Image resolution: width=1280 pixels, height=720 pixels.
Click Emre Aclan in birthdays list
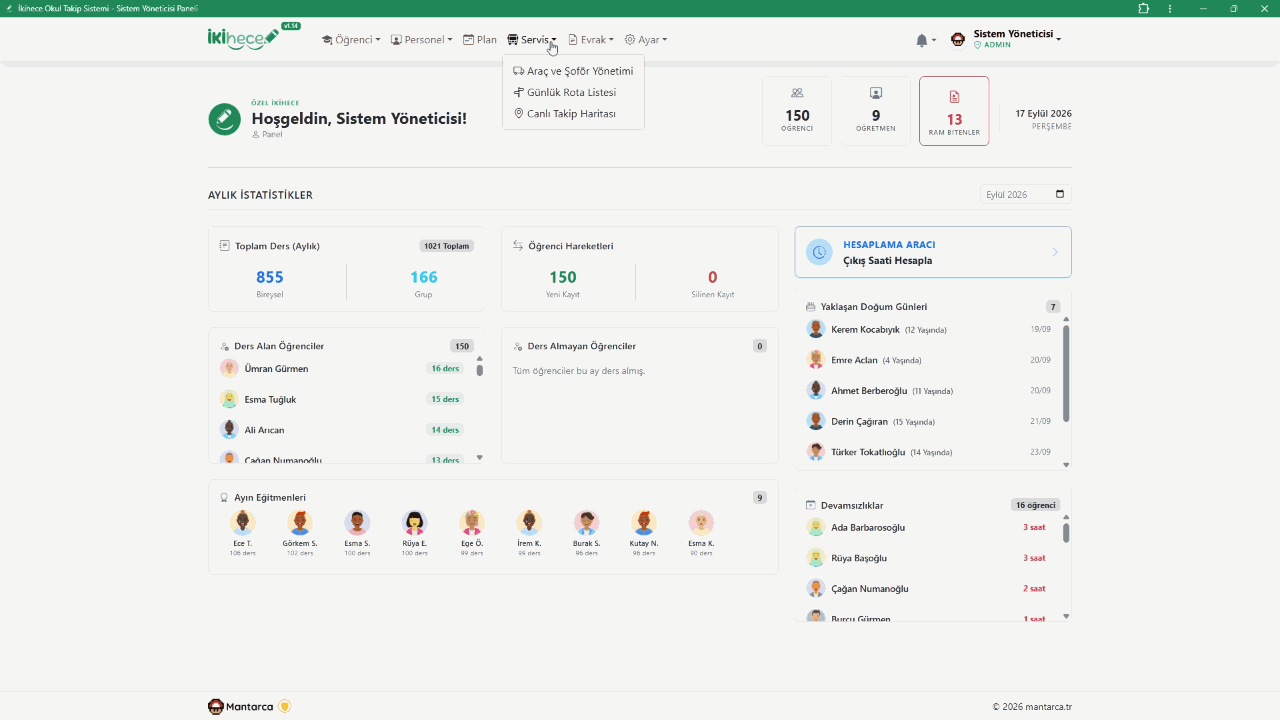coord(854,360)
